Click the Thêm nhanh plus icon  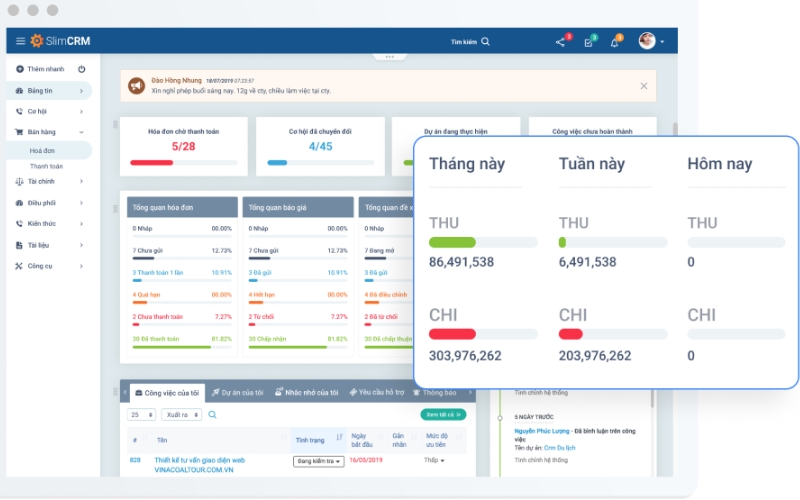coord(19,69)
